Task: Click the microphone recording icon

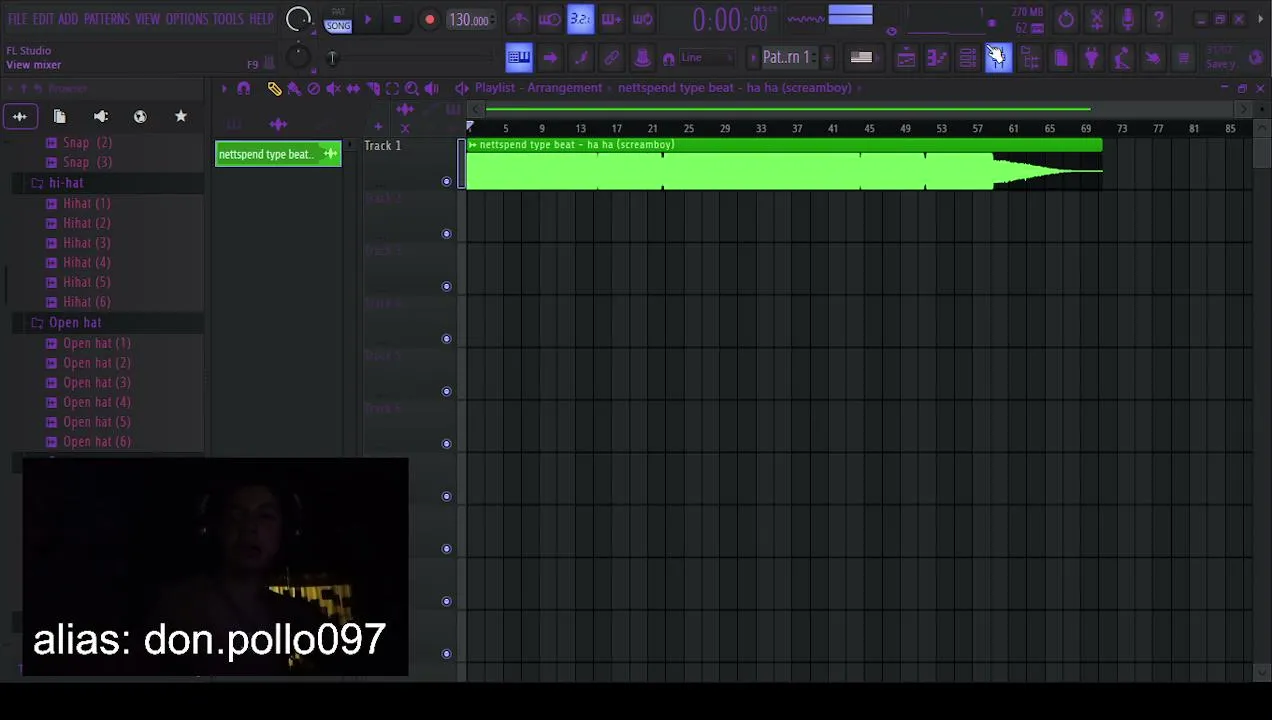Action: tap(1128, 19)
